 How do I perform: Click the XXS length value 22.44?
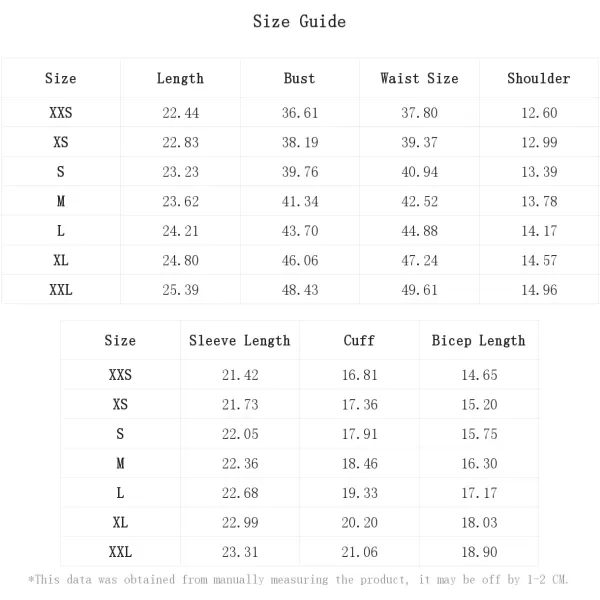(x=180, y=113)
